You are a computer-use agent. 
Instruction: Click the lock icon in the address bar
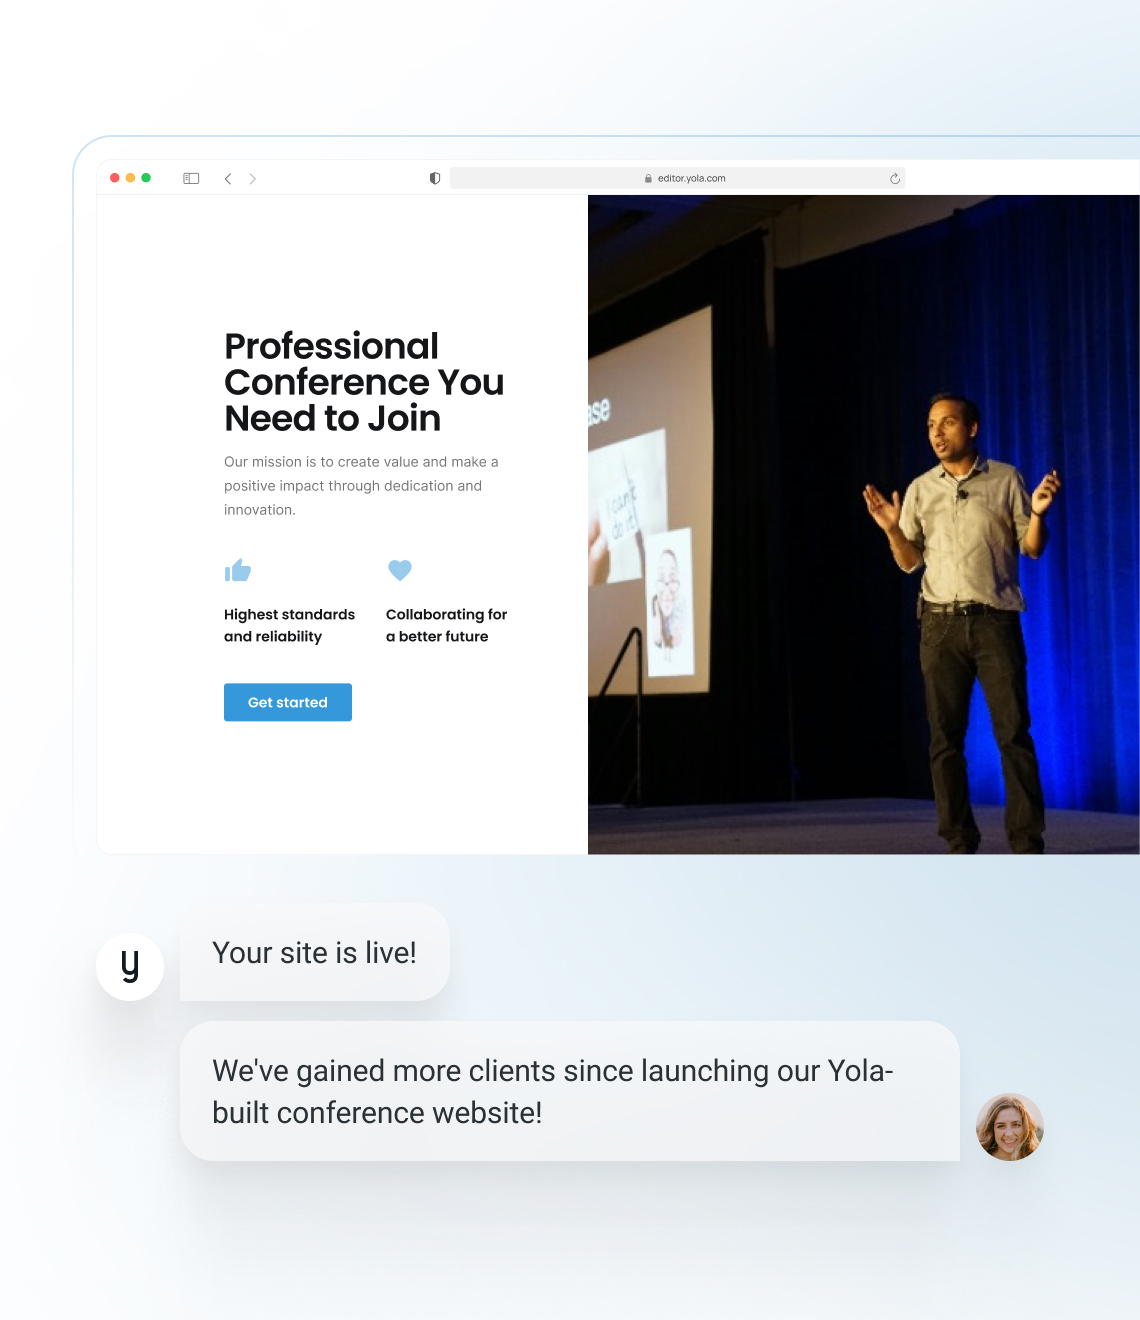(648, 178)
